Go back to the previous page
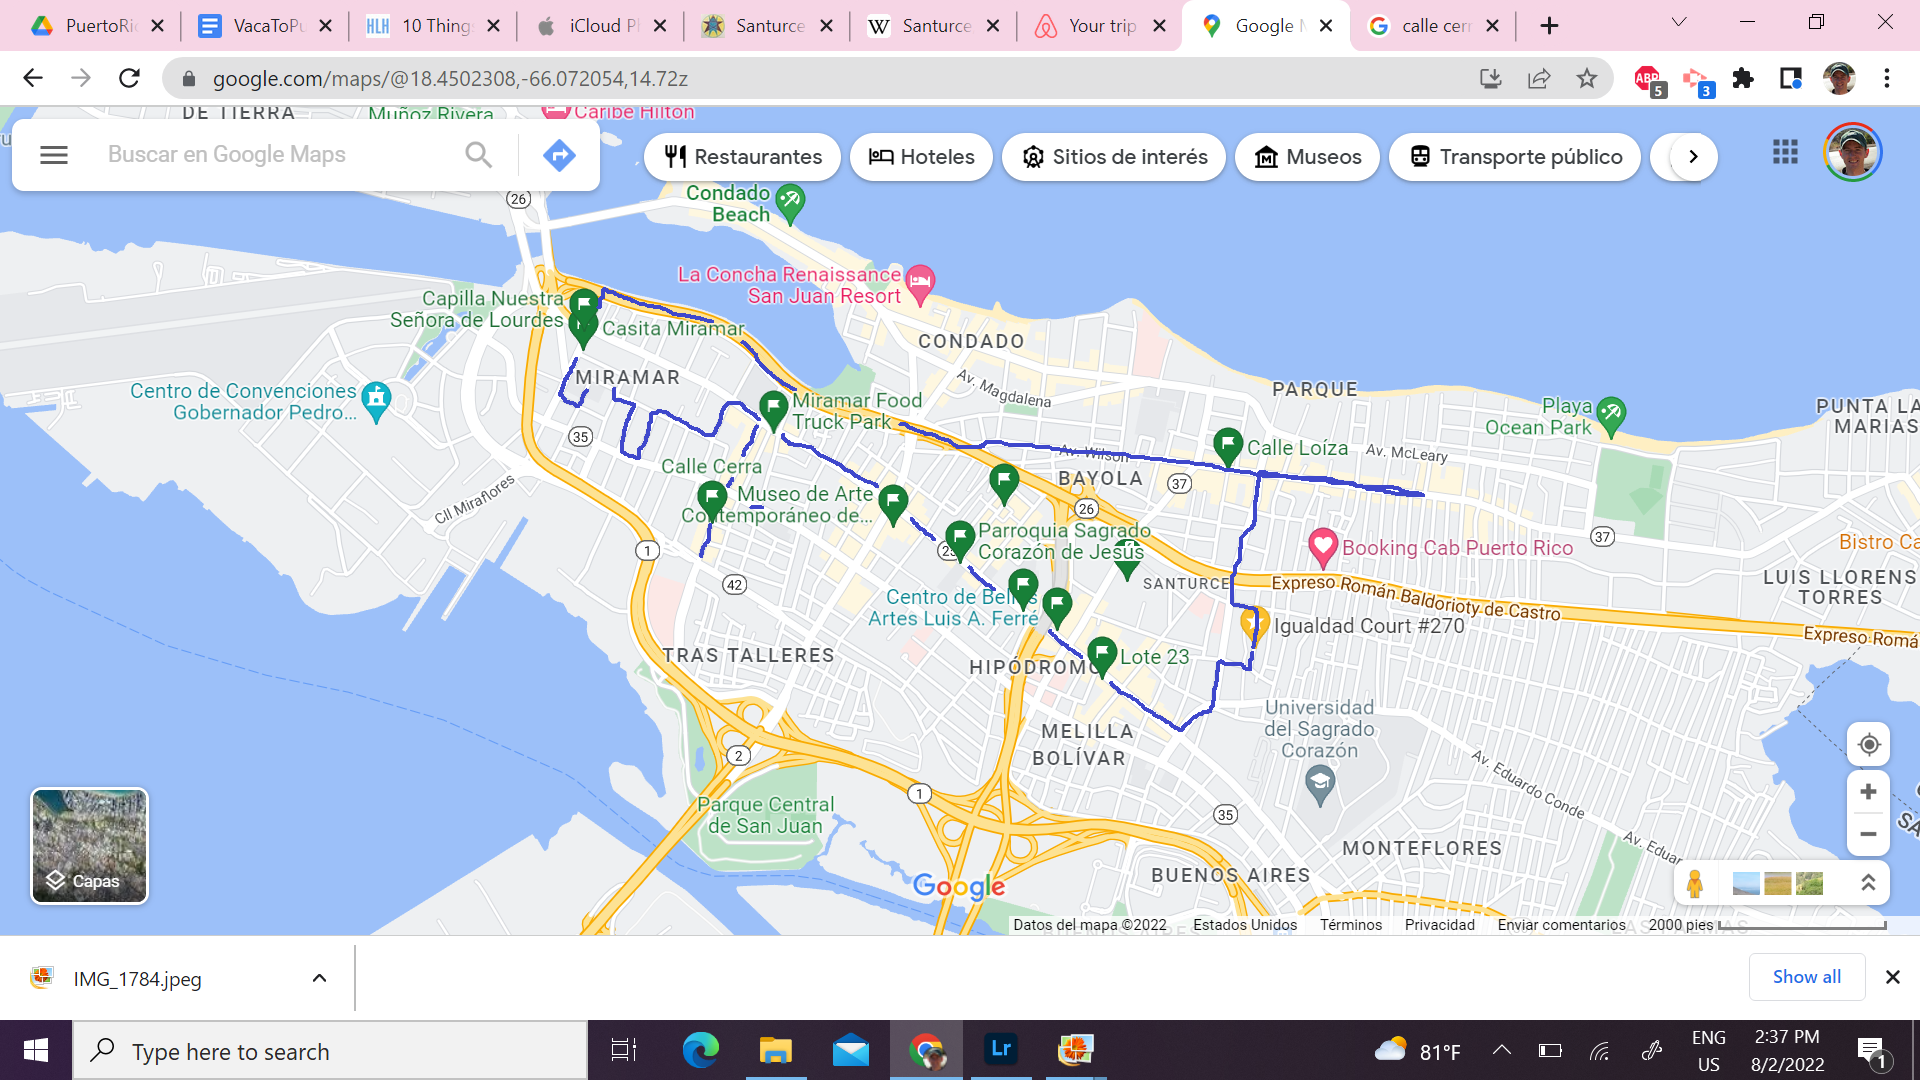This screenshot has height=1080, width=1920. [x=33, y=78]
